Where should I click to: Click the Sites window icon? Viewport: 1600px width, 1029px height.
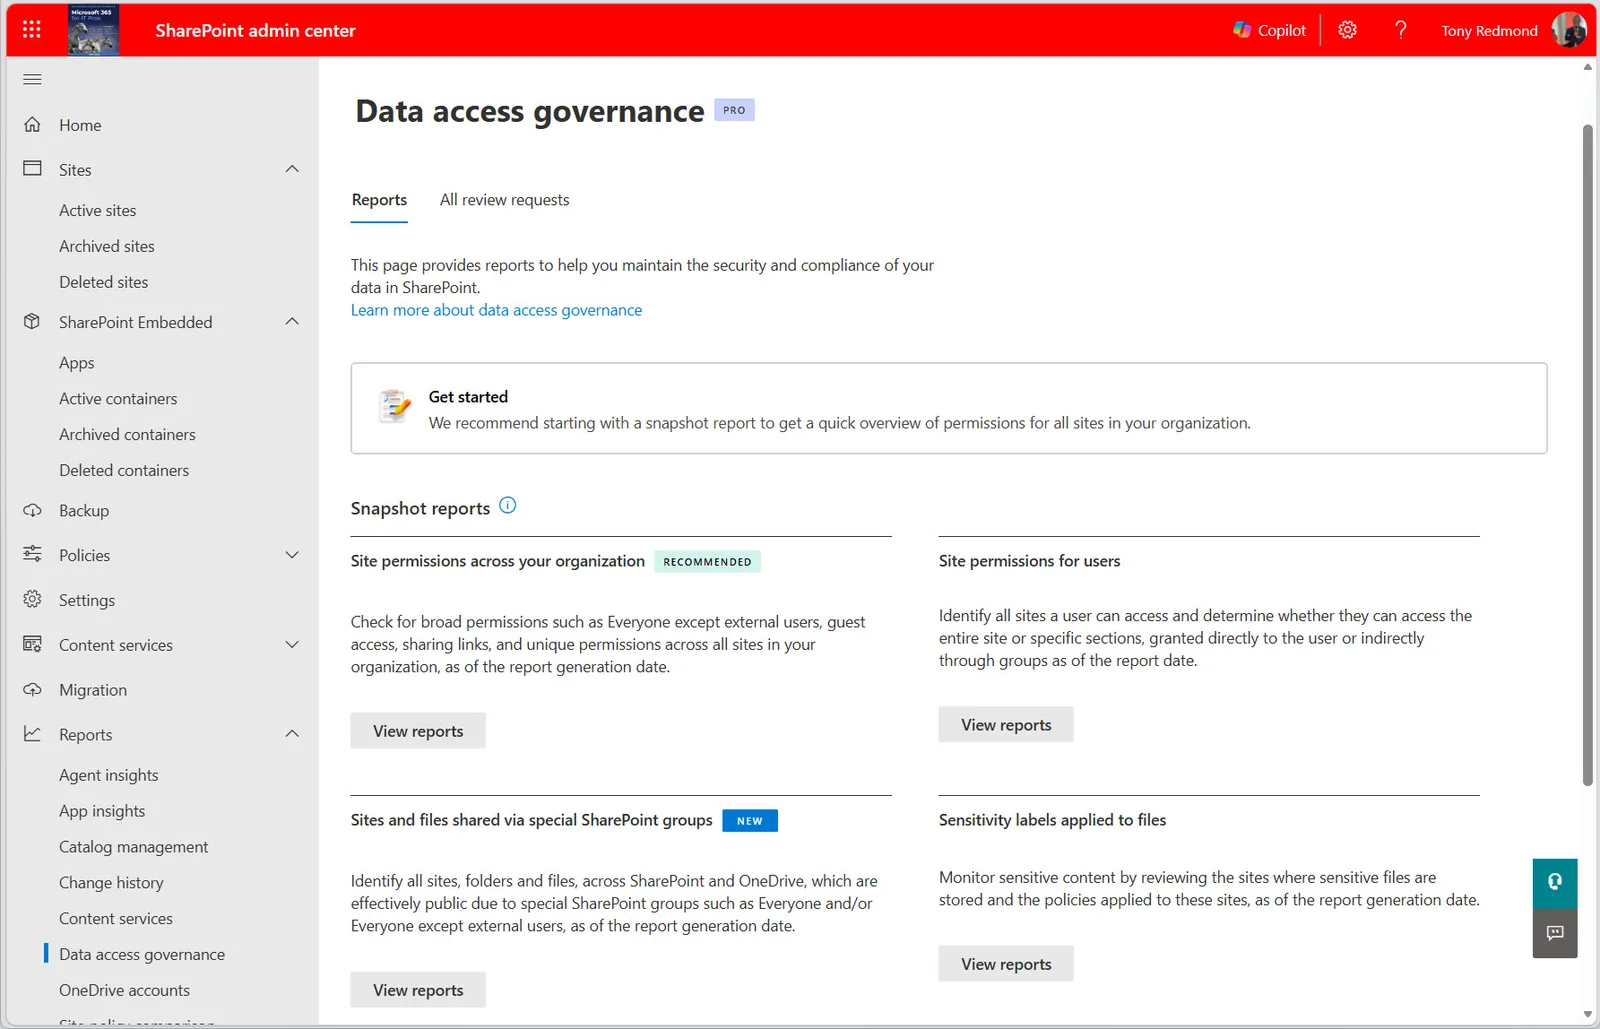pyautogui.click(x=32, y=169)
